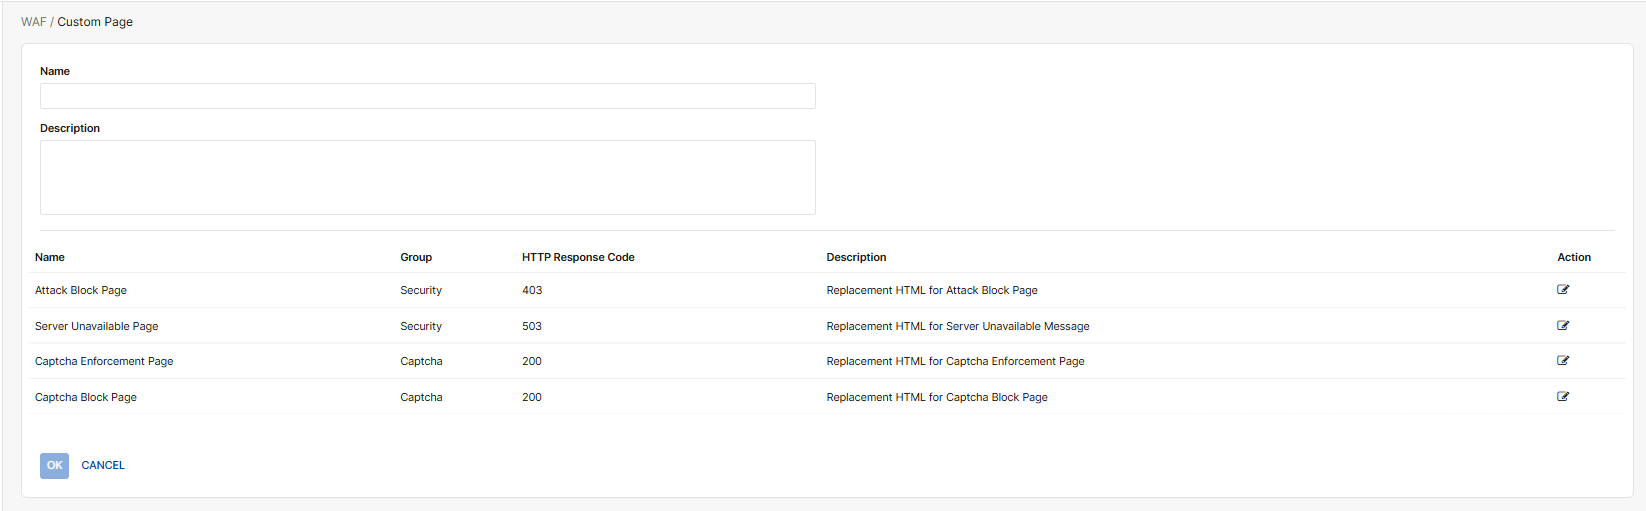This screenshot has width=1646, height=511.
Task: Click the Description column header in table
Action: point(856,257)
